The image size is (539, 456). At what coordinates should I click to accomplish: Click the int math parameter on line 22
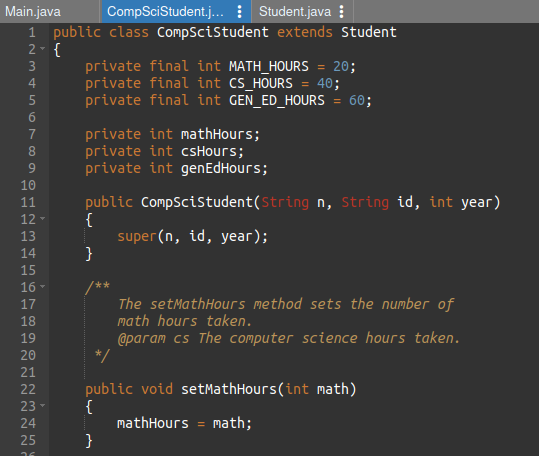317,389
